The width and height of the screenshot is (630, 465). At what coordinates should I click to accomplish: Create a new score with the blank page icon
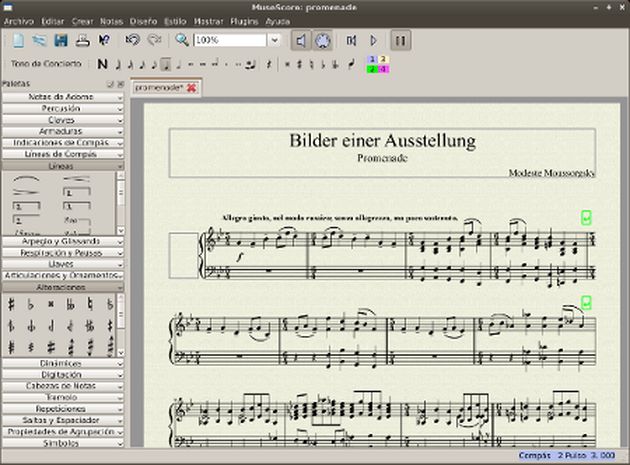[18, 40]
